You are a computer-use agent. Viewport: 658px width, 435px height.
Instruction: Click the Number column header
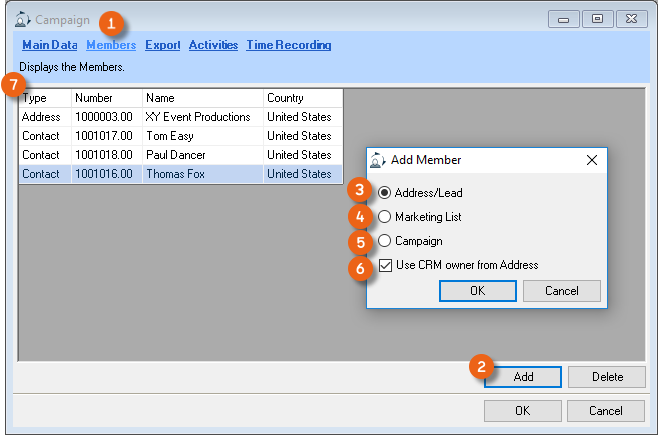[106, 98]
